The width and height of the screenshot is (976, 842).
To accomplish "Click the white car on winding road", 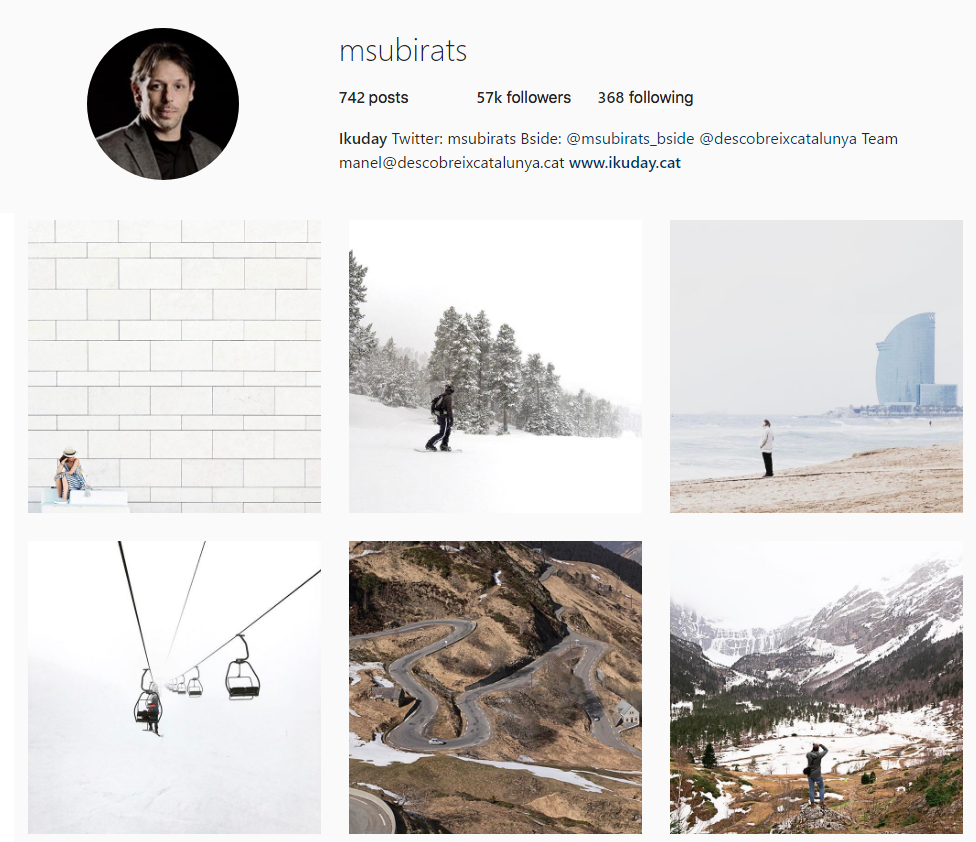I will coord(437,741).
